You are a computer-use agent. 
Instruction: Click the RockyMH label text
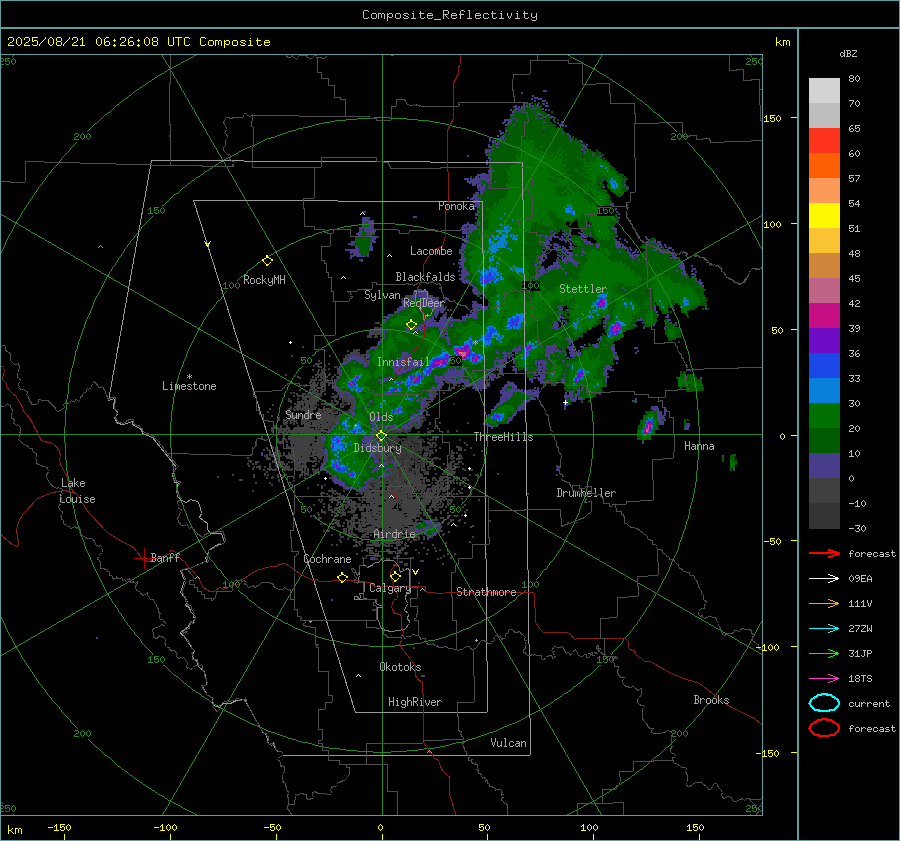[x=264, y=280]
